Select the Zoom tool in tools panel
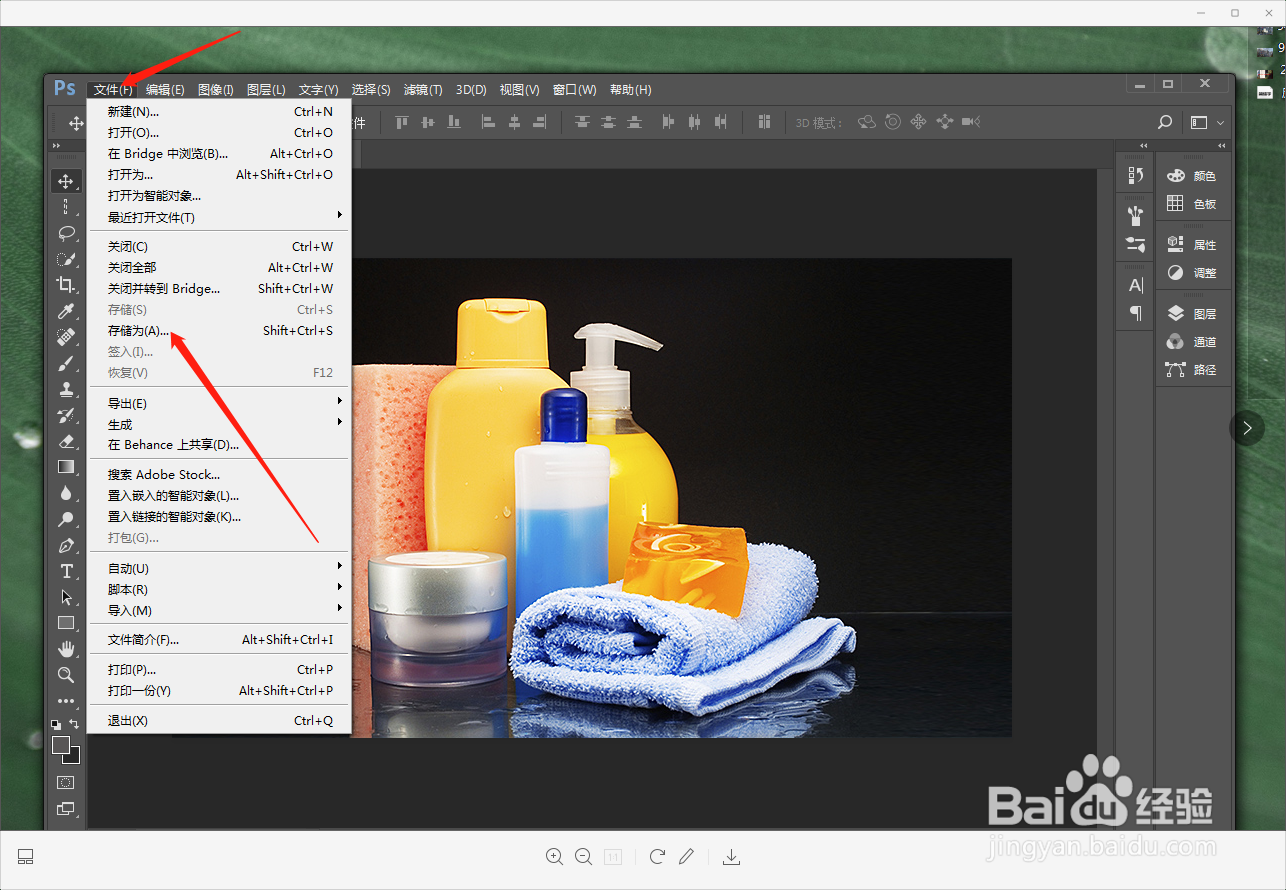This screenshot has width=1286, height=890. click(66, 675)
